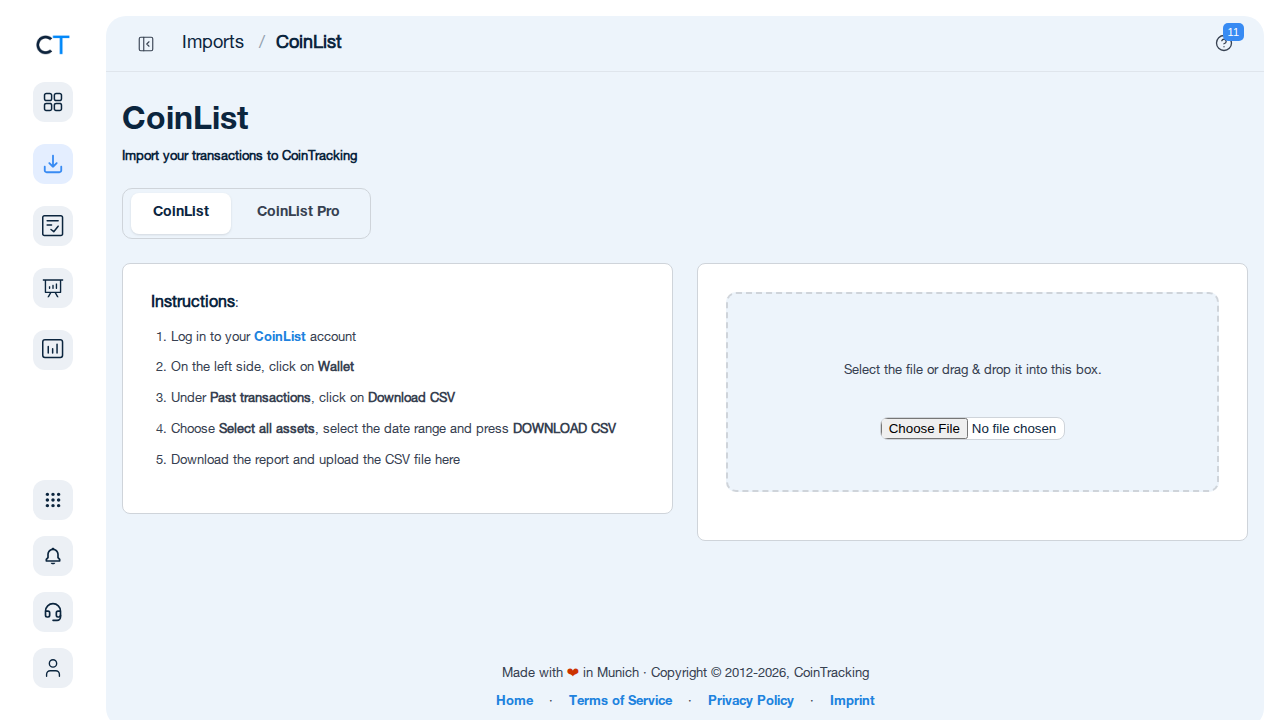Viewport: 1280px width, 720px height.
Task: Open the Imprint footer link
Action: (852, 701)
